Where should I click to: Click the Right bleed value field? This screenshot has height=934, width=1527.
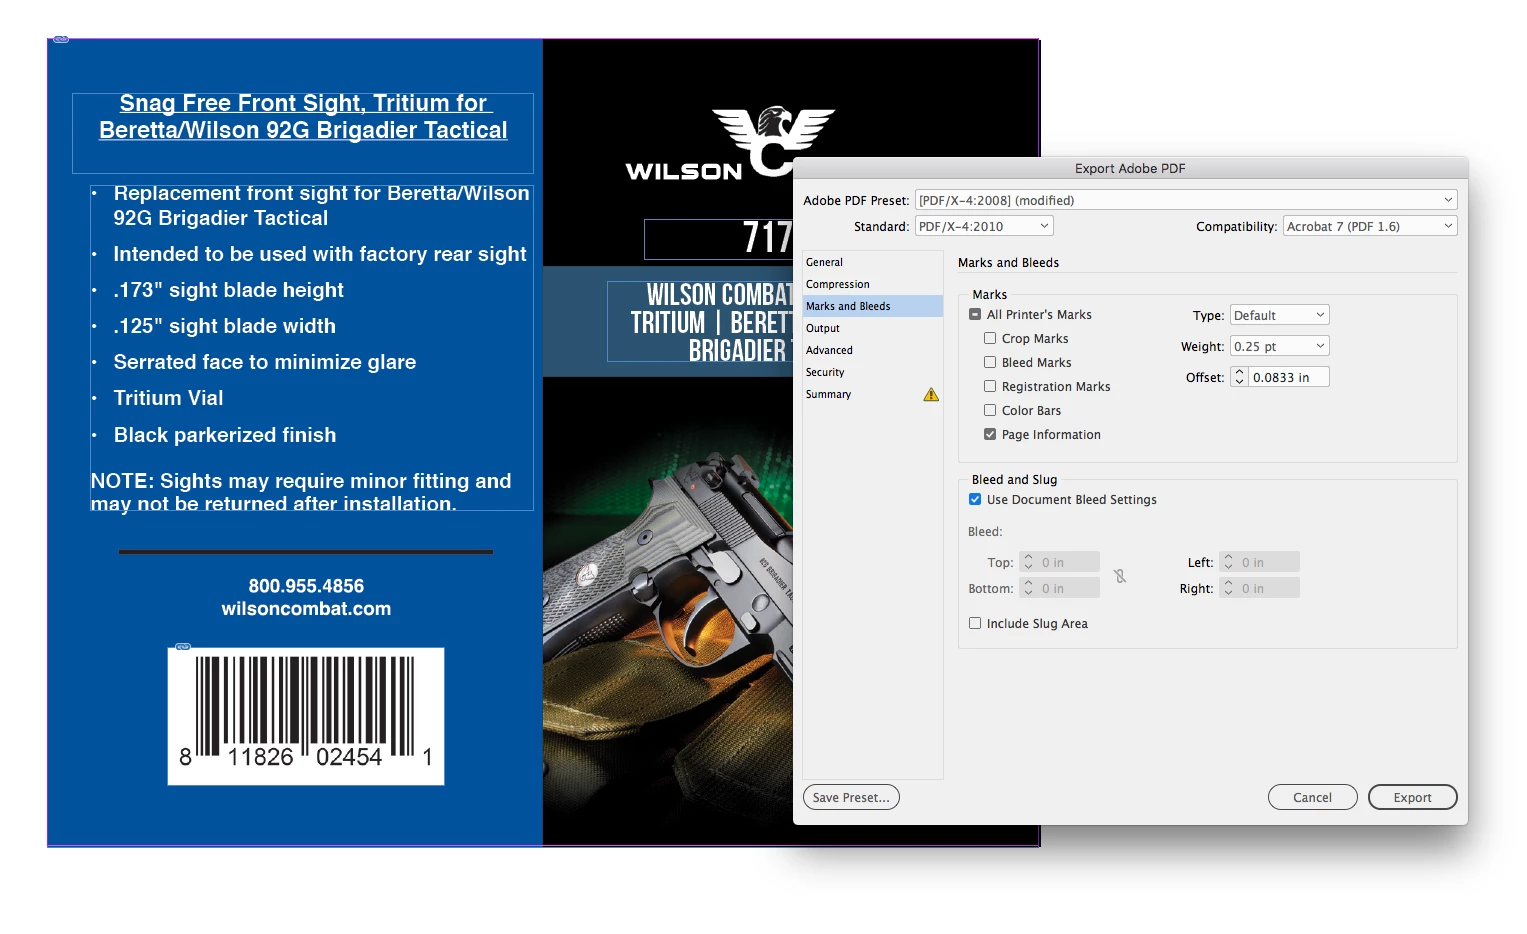1267,588
